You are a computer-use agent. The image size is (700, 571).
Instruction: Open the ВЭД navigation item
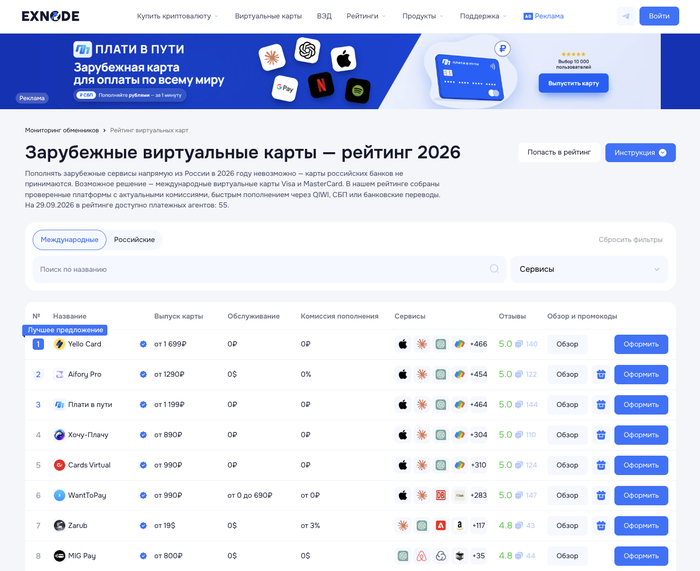(x=324, y=16)
